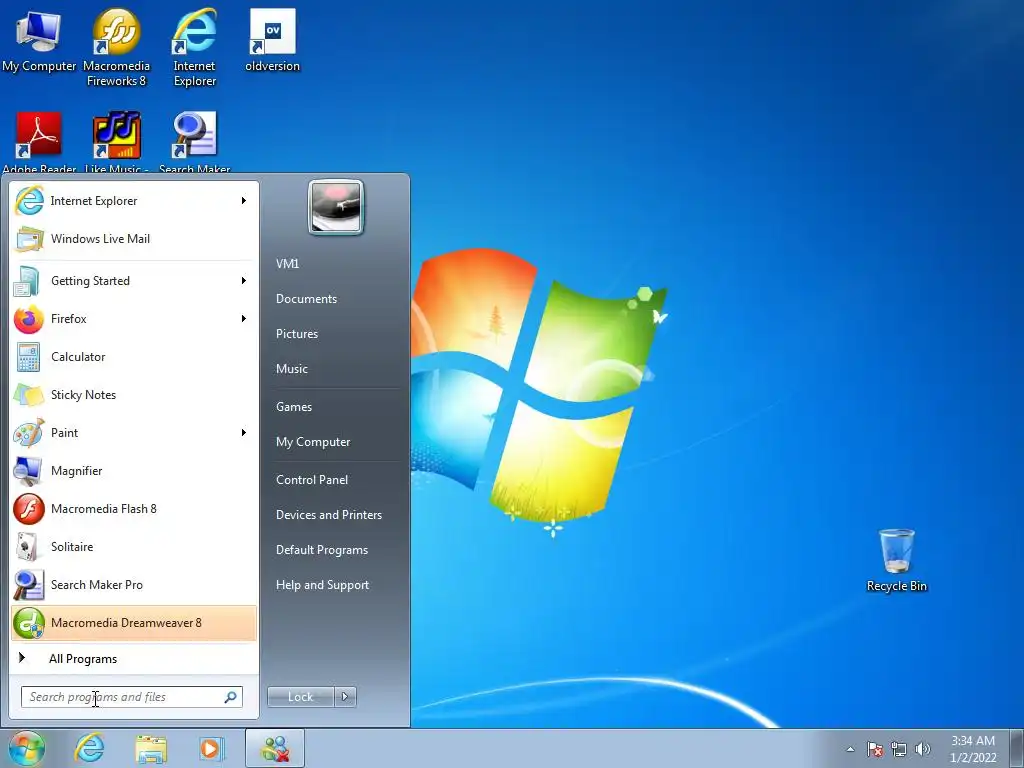This screenshot has width=1024, height=768.
Task: Click the Getting Started icon
Action: tap(28, 281)
